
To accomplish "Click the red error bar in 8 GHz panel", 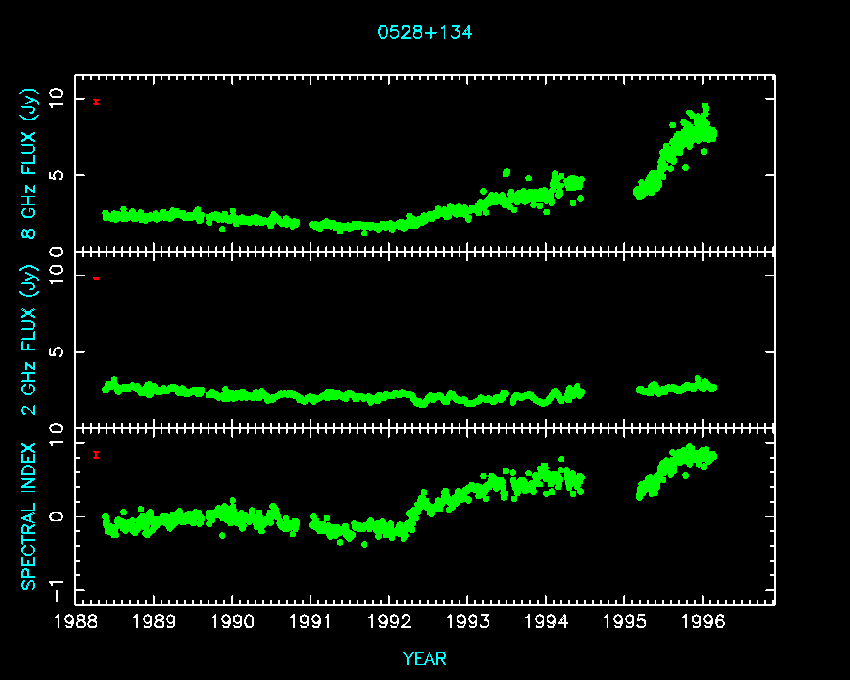I will click(96, 102).
